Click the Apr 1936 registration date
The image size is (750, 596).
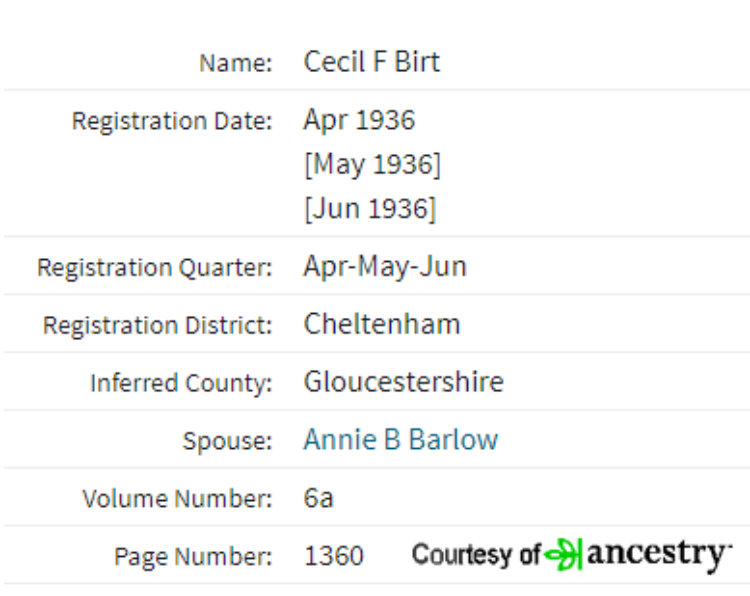click(359, 120)
